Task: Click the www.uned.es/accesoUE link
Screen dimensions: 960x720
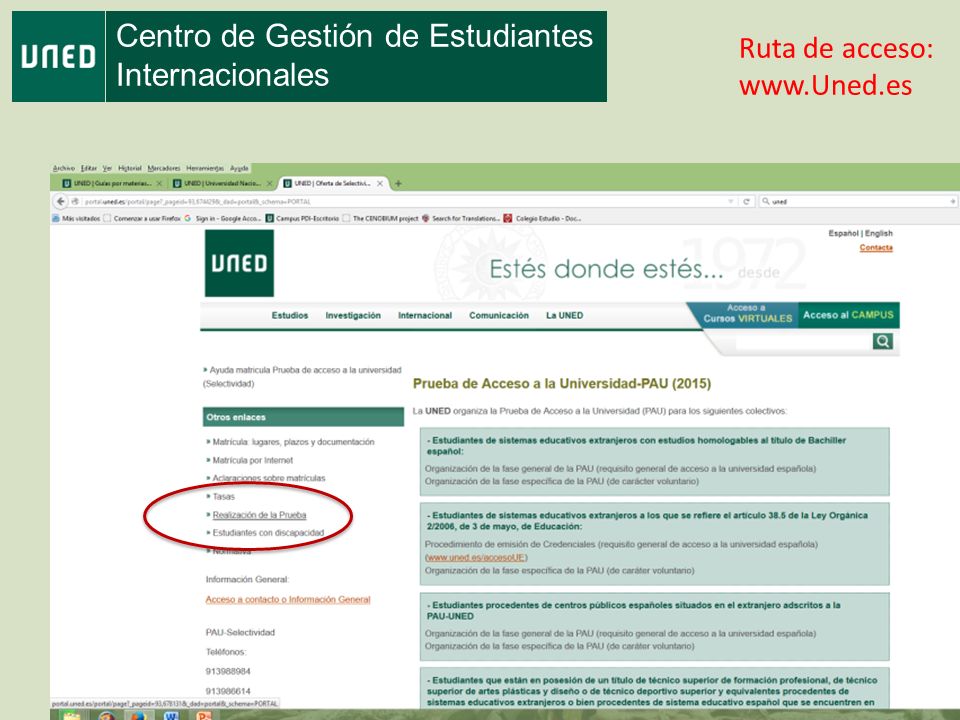Action: (x=476, y=557)
